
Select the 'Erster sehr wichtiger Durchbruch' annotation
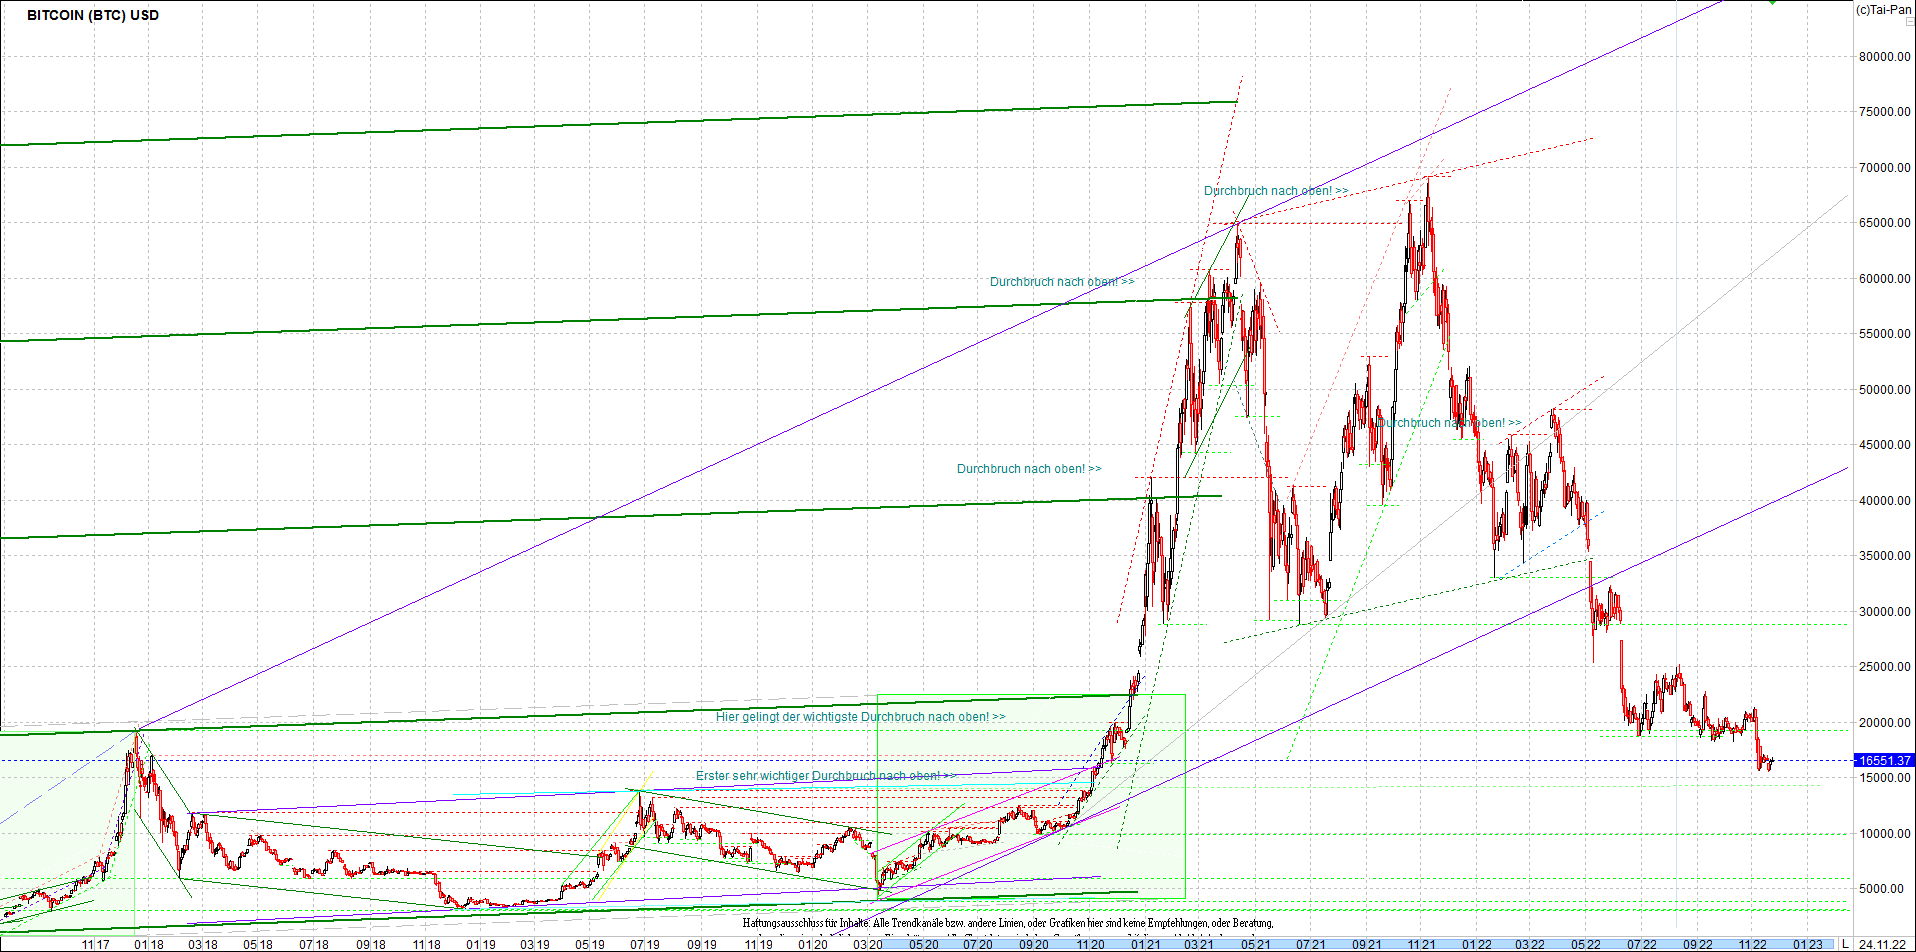tap(825, 776)
